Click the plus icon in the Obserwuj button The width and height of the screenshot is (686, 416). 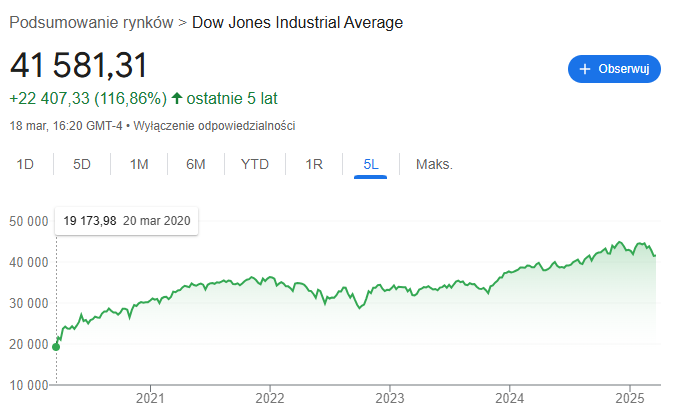585,69
